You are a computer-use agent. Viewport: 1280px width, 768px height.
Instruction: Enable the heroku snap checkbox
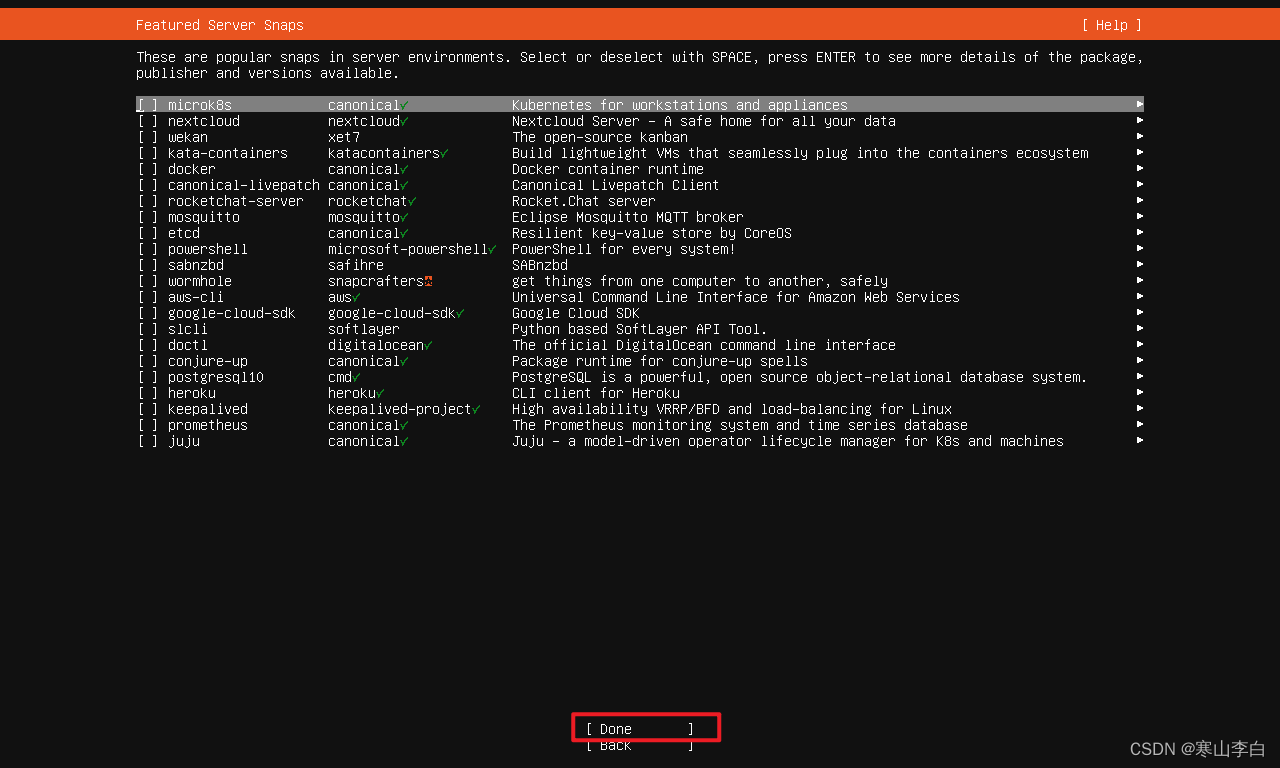(x=148, y=393)
